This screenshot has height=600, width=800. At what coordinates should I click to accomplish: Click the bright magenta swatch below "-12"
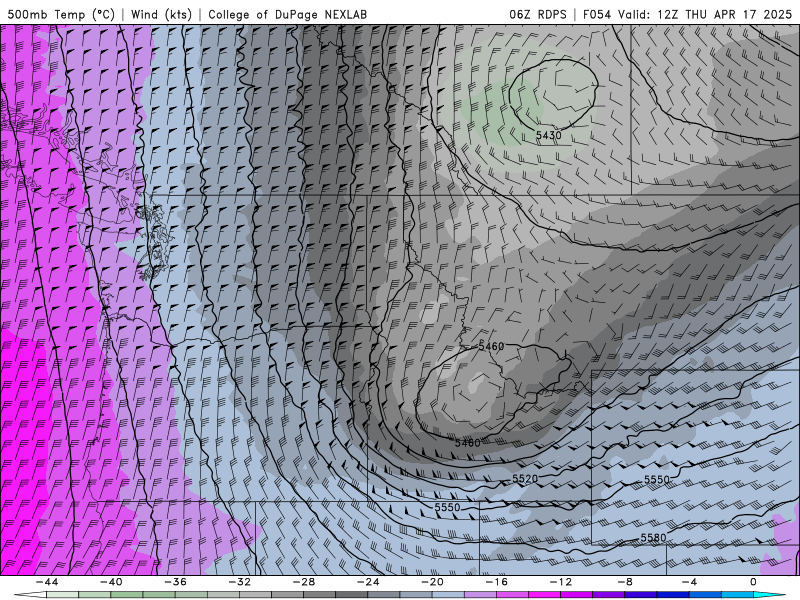(x=545, y=595)
